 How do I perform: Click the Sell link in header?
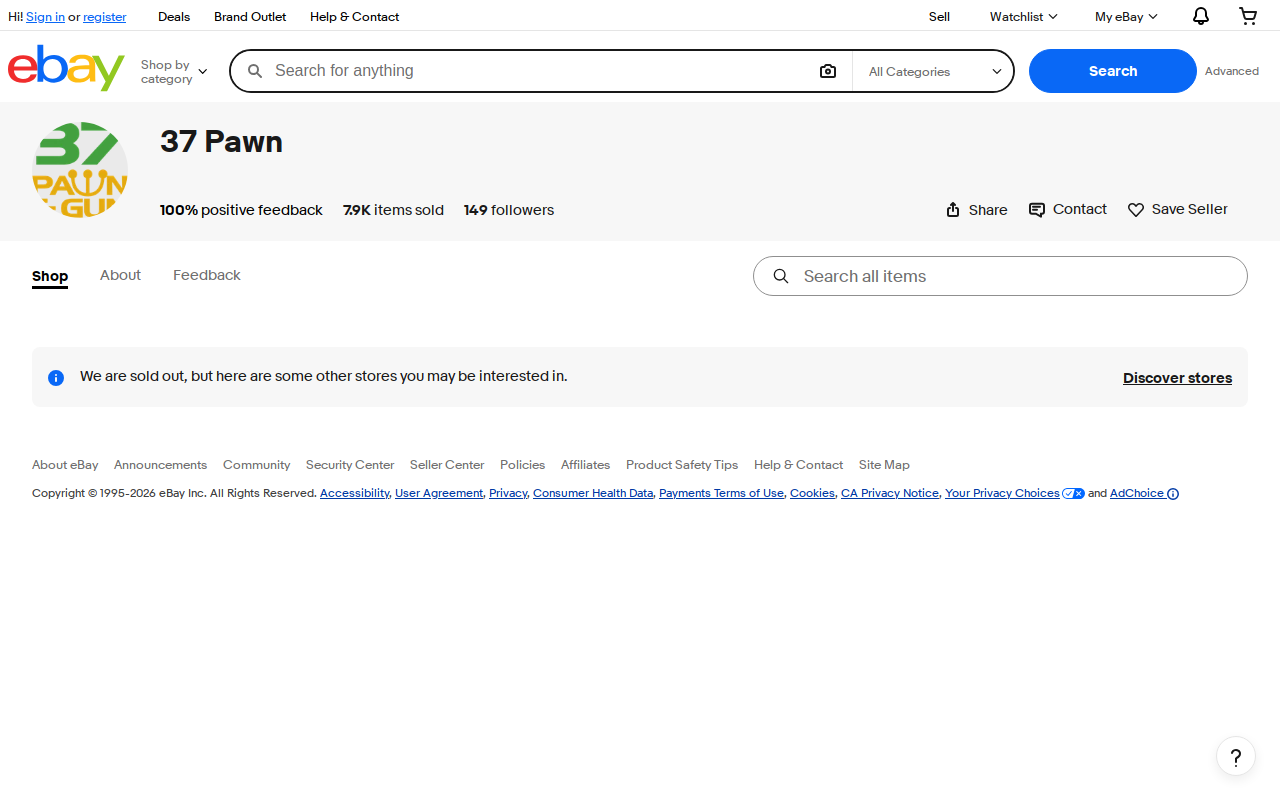point(939,17)
